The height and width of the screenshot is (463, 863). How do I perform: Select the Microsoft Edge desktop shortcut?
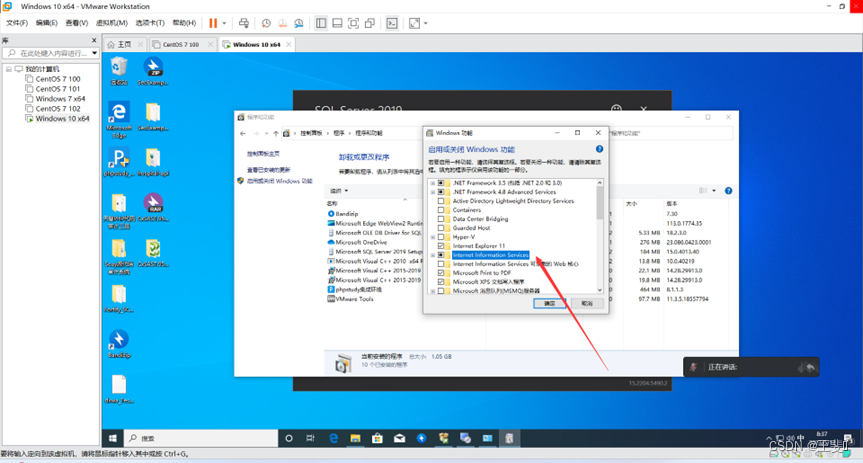[119, 119]
